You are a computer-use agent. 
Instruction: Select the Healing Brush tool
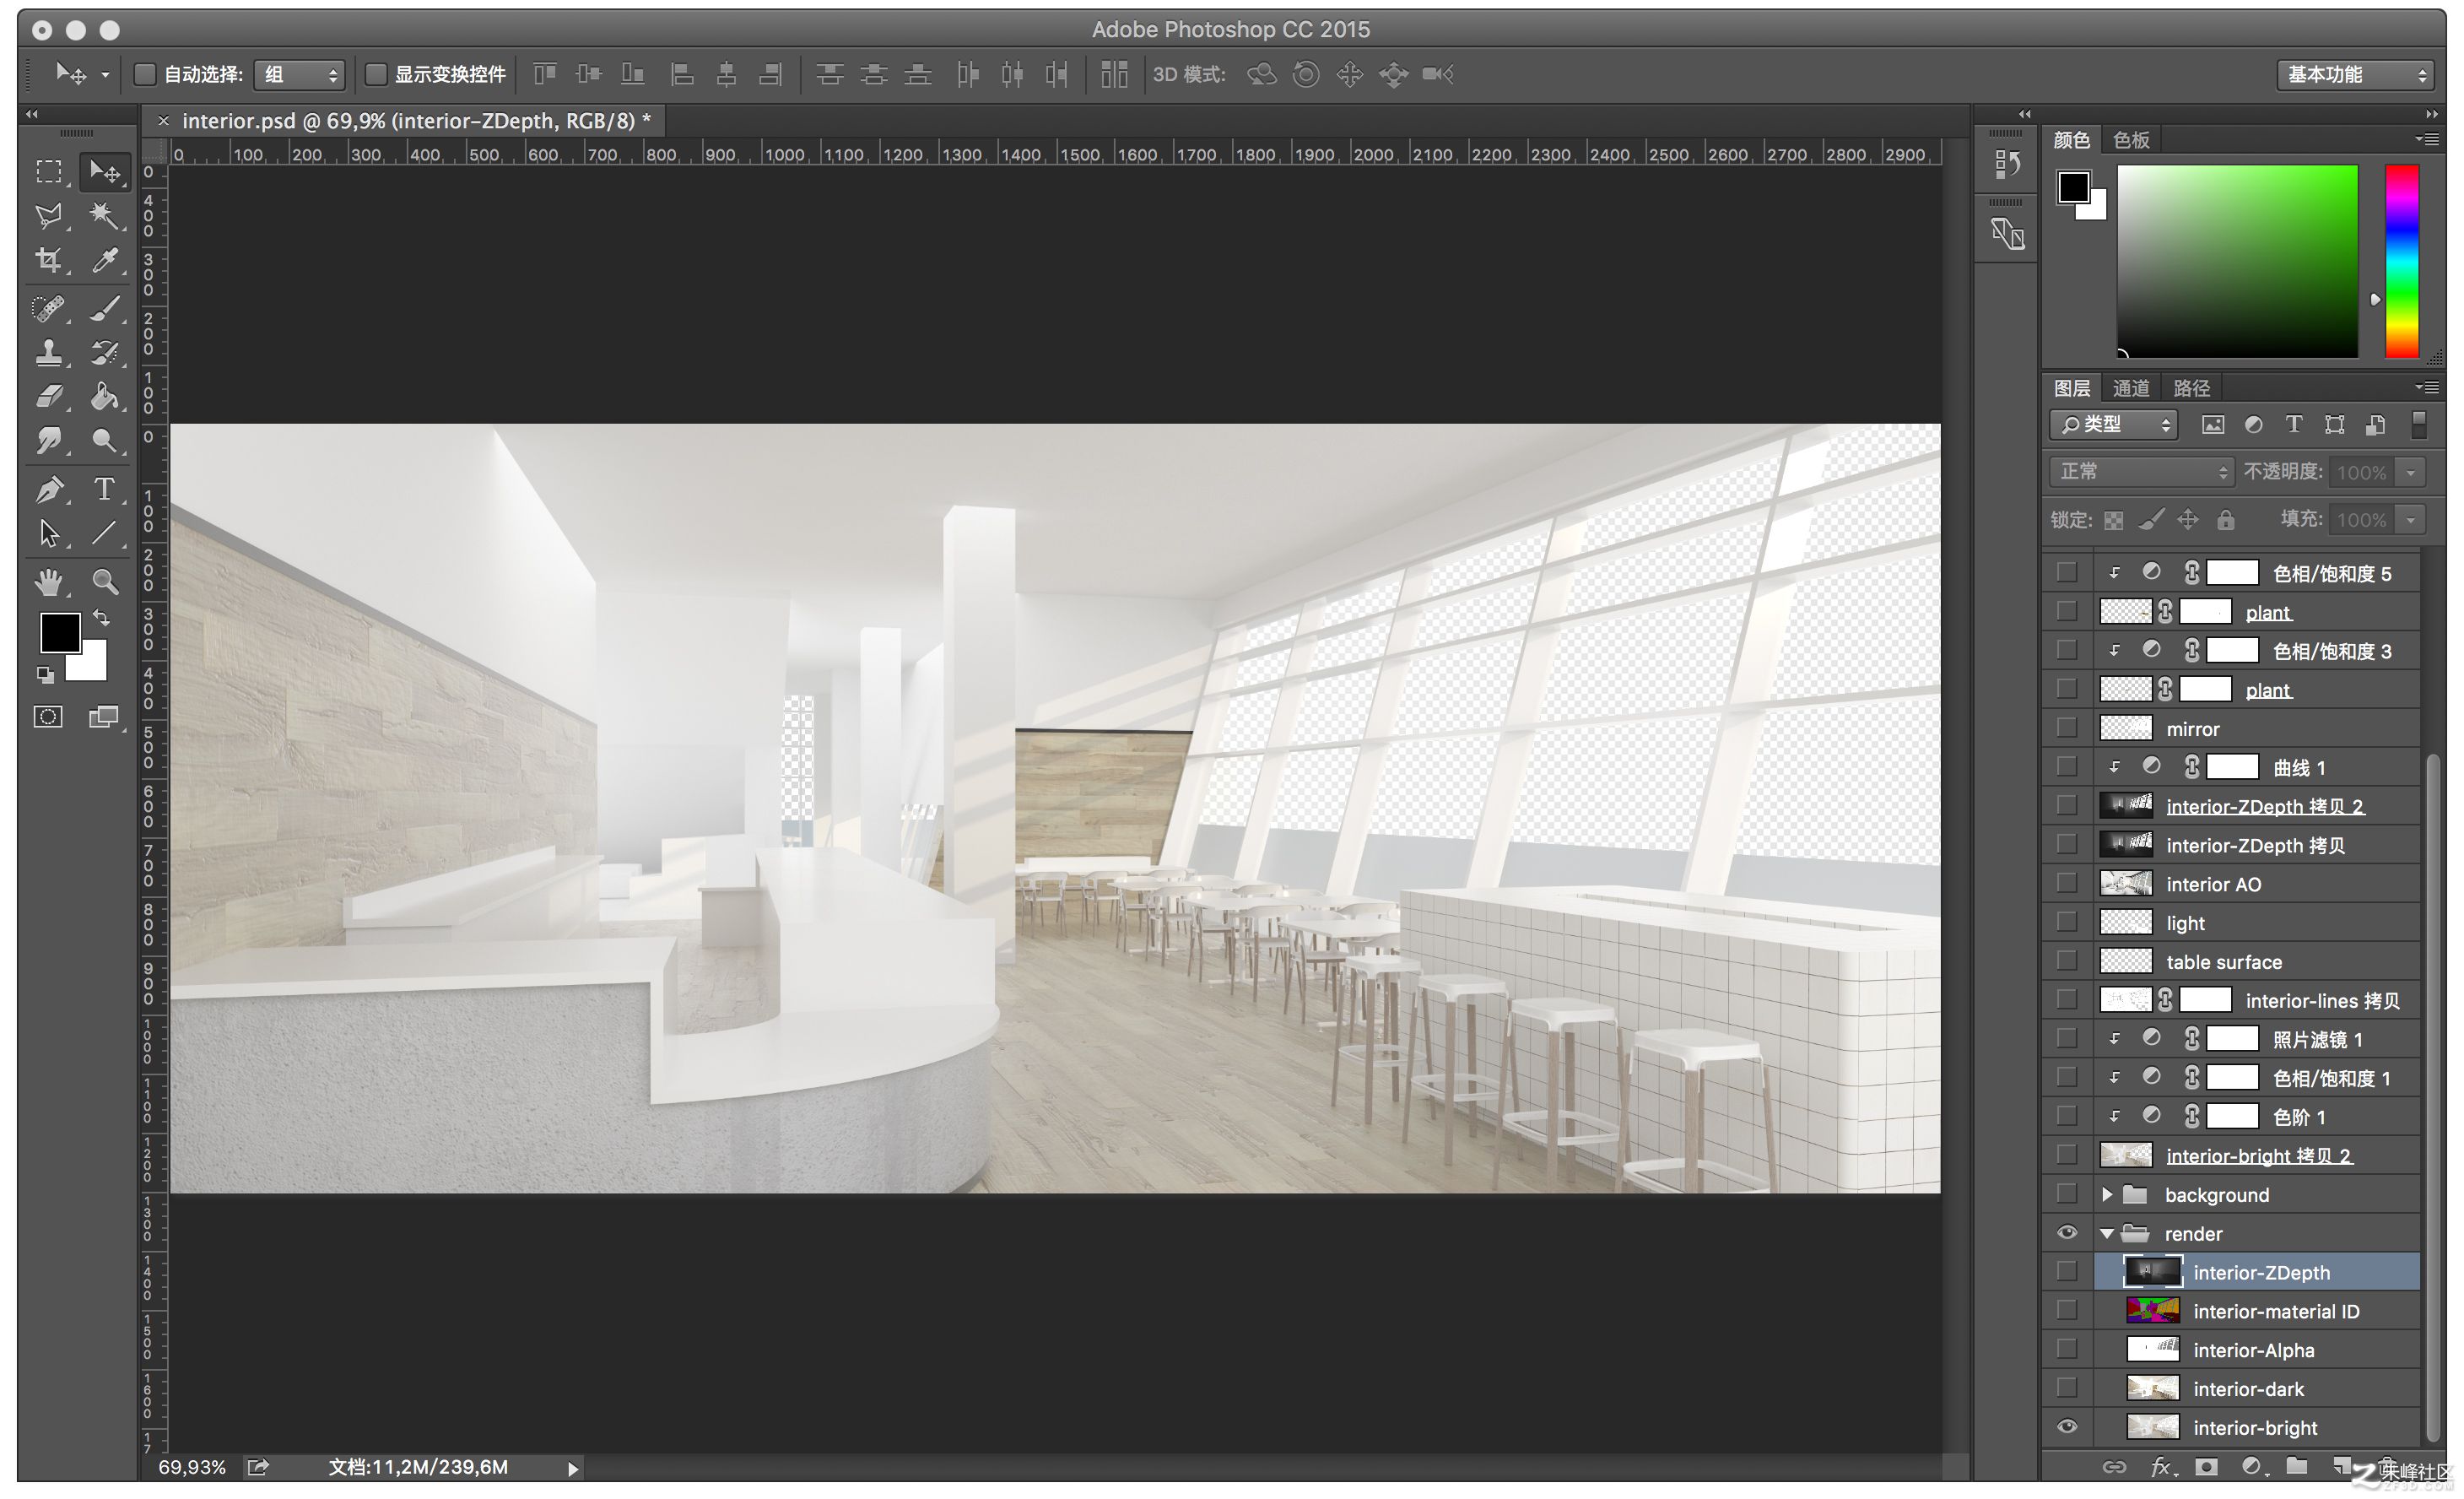coord(48,308)
